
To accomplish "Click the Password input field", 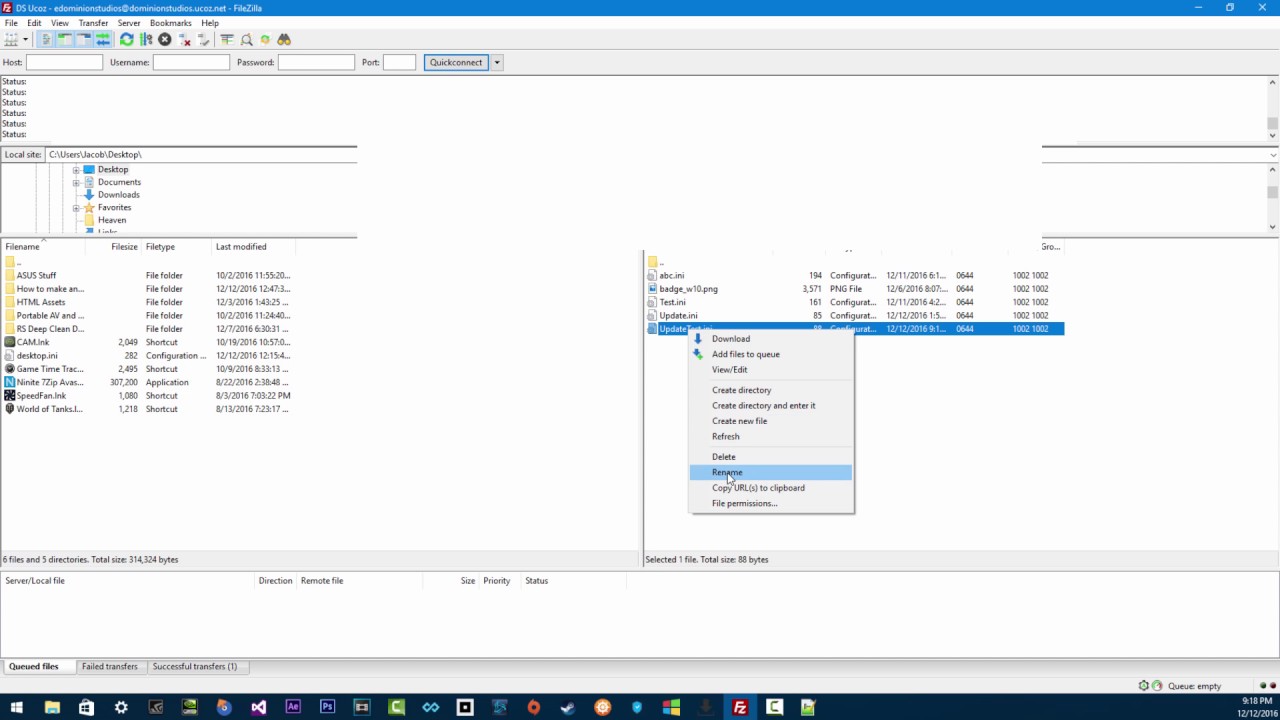I will [316, 62].
